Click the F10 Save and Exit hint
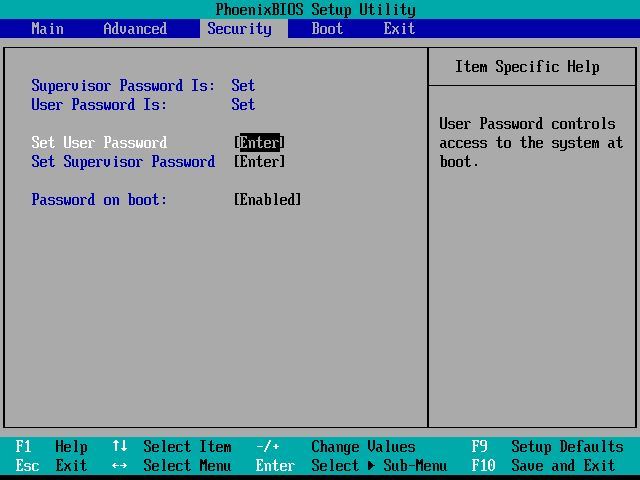This screenshot has width=640, height=480. [x=543, y=465]
